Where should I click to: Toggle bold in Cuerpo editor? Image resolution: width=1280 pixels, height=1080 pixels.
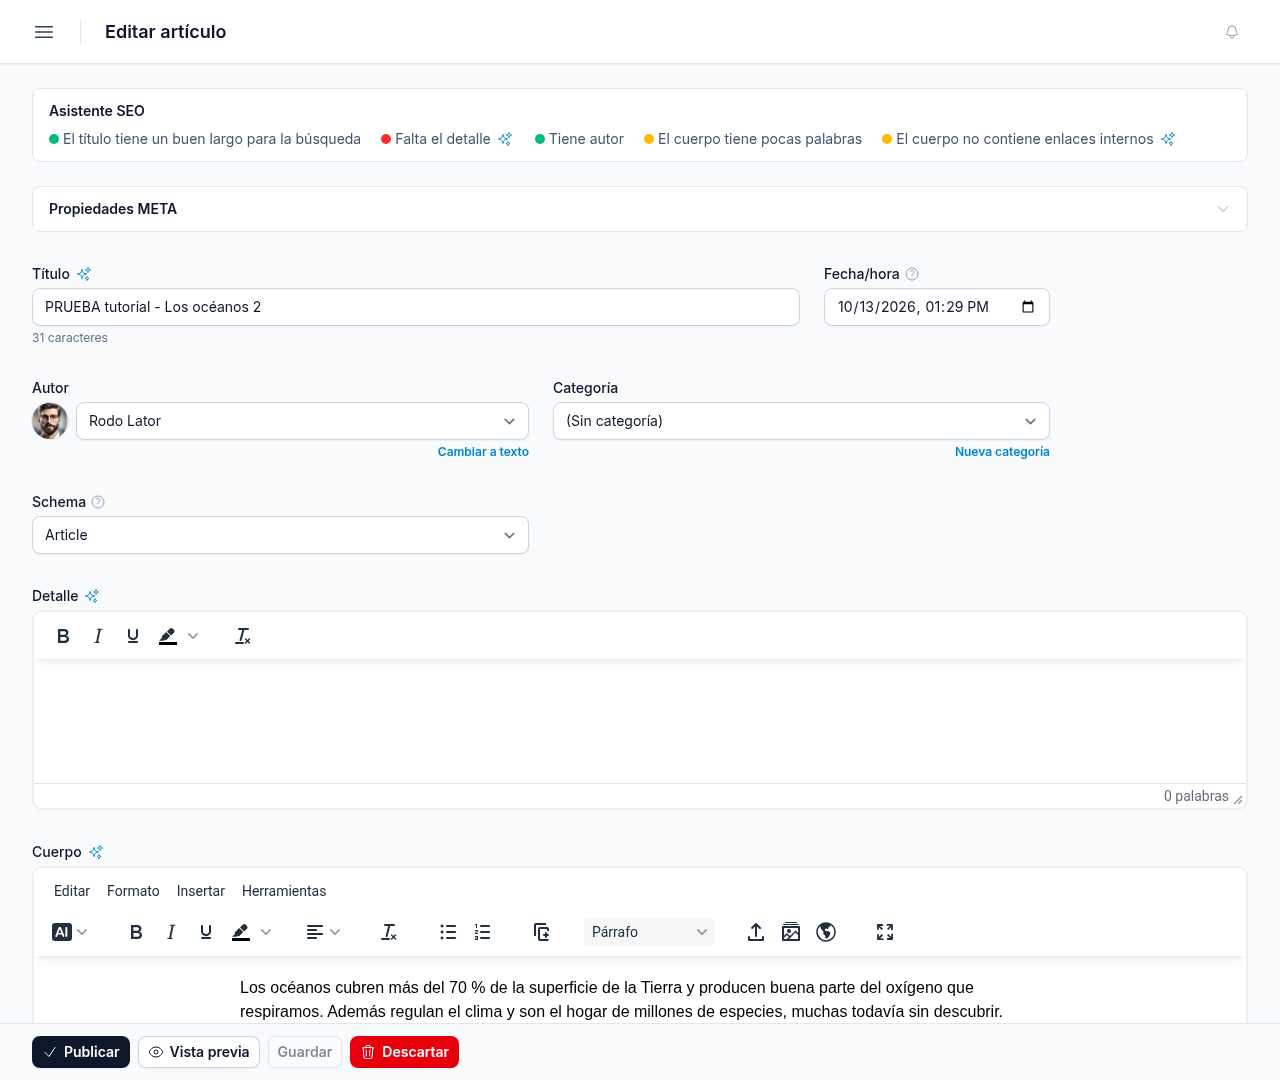click(136, 932)
